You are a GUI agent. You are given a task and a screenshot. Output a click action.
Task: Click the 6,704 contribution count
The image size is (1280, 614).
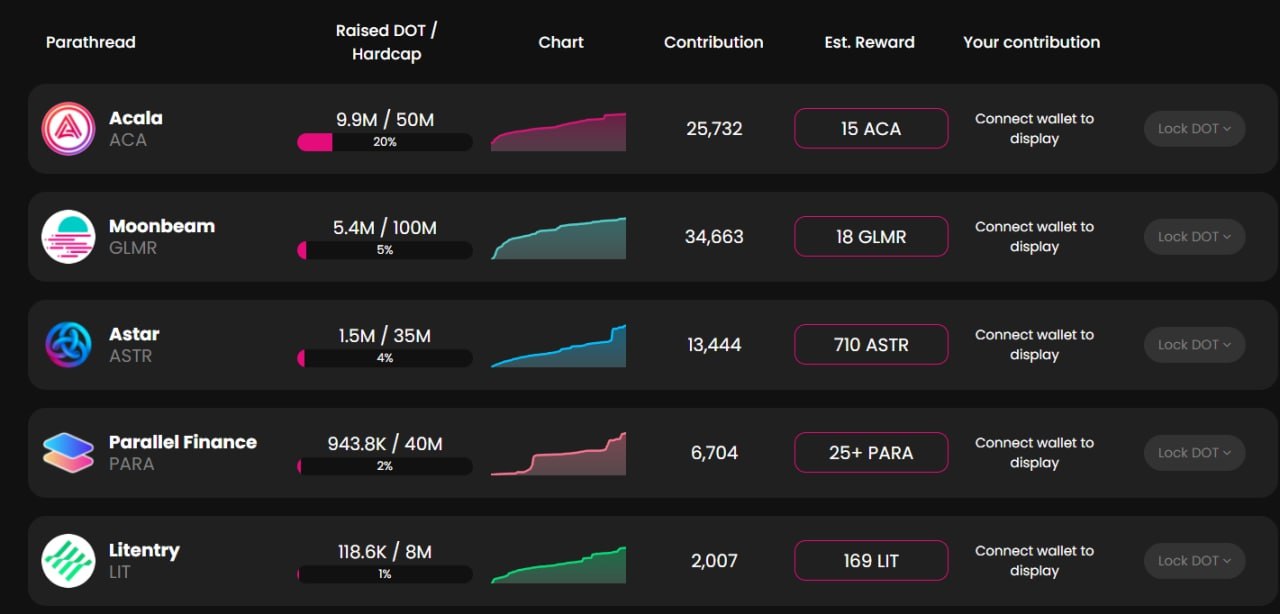714,453
